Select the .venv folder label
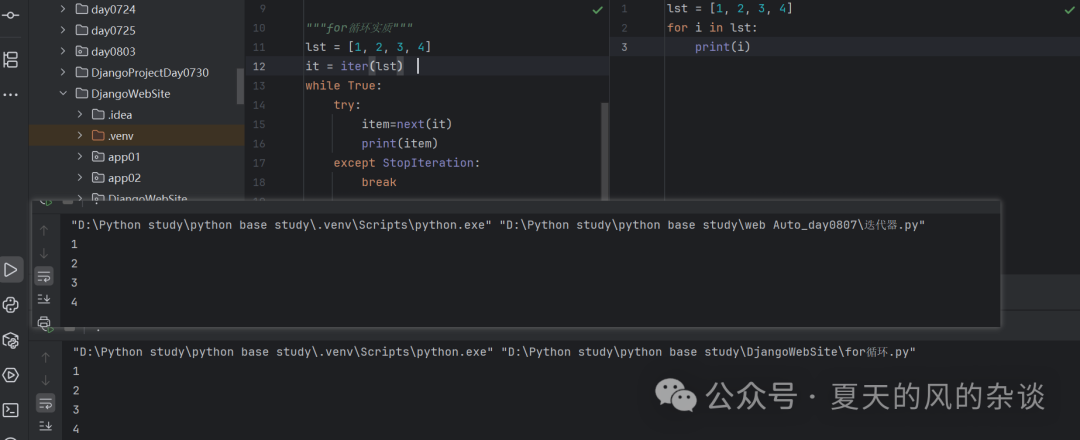Image resolution: width=1080 pixels, height=440 pixels. [x=121, y=136]
